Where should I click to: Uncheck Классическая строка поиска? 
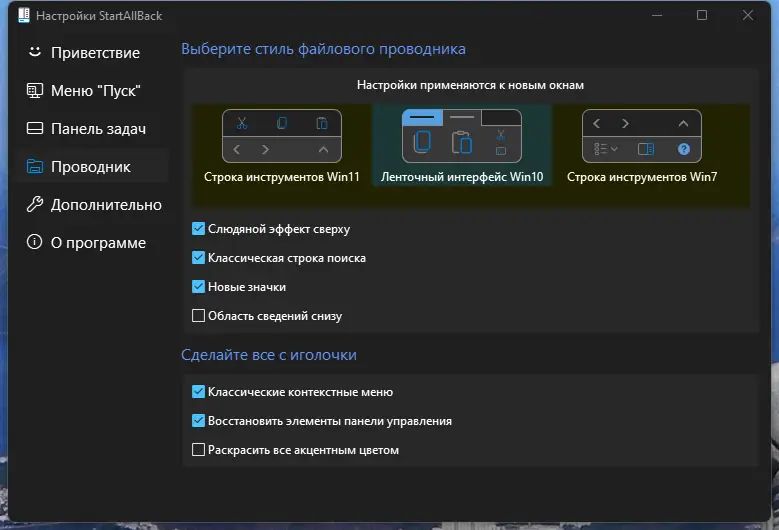pyautogui.click(x=198, y=257)
